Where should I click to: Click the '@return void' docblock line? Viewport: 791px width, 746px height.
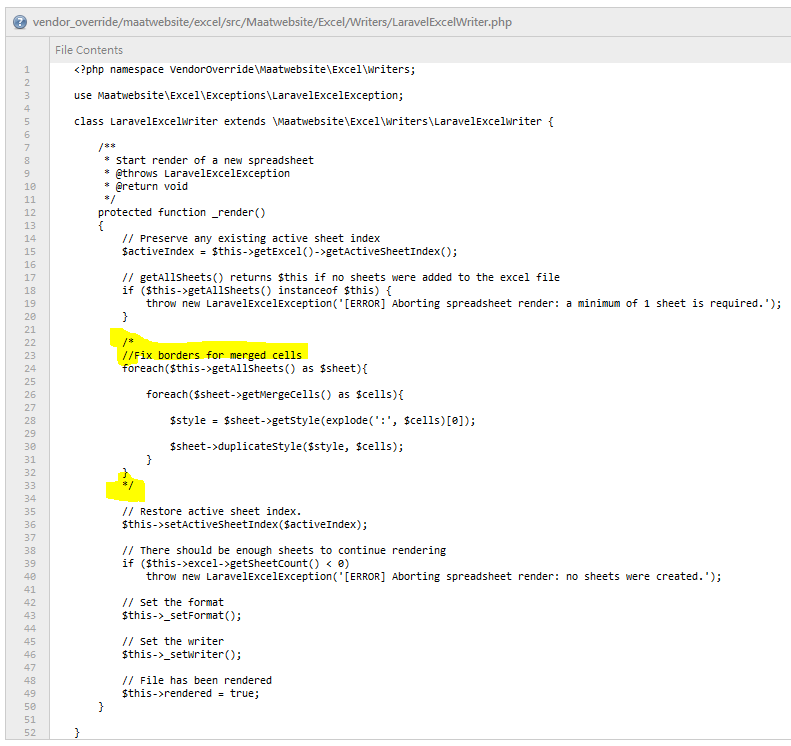[x=146, y=187]
